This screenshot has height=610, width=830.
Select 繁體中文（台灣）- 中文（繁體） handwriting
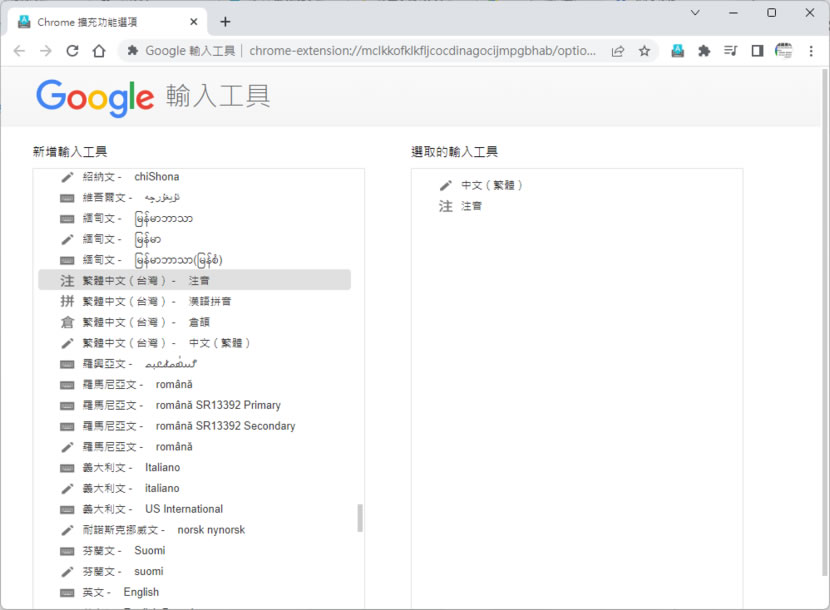pyautogui.click(x=195, y=343)
